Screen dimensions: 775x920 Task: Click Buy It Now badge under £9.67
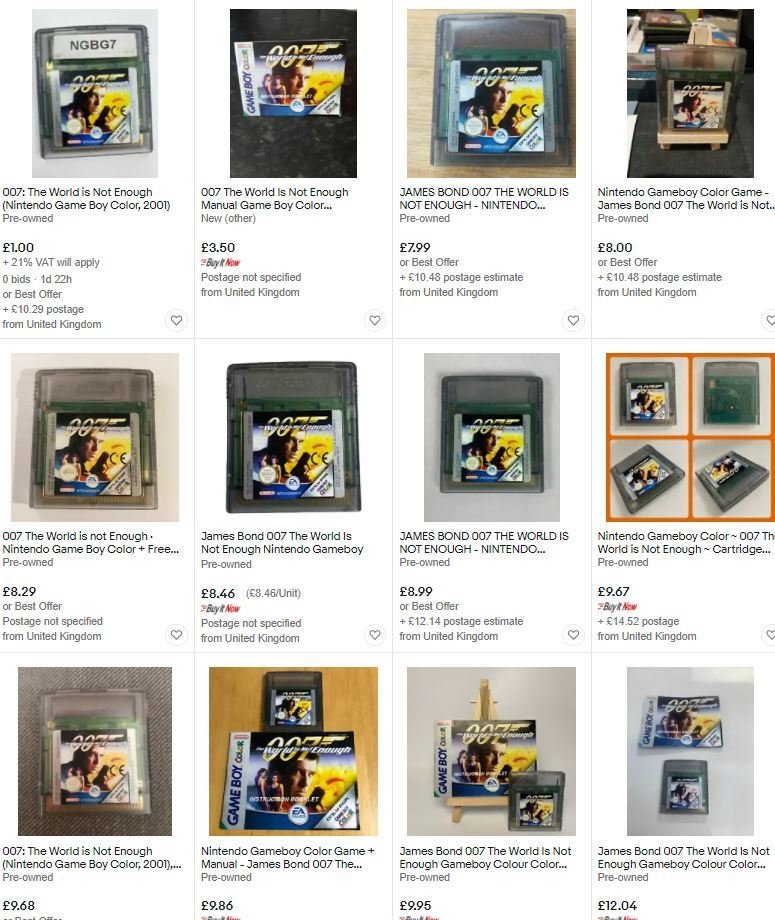[617, 607]
